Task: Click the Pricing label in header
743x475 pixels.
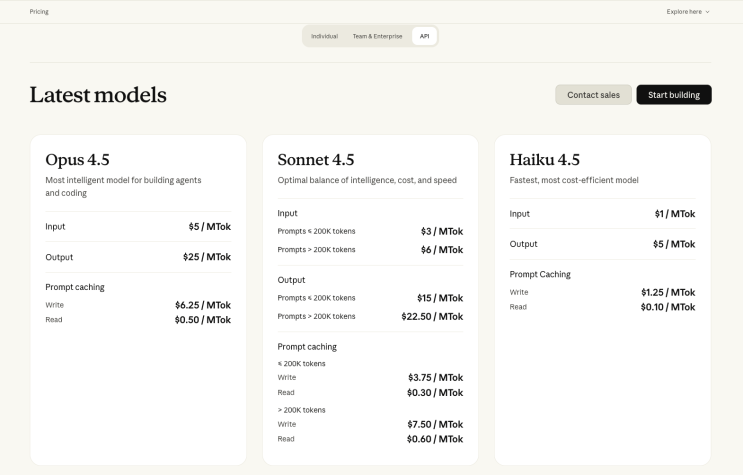Action: (x=39, y=12)
